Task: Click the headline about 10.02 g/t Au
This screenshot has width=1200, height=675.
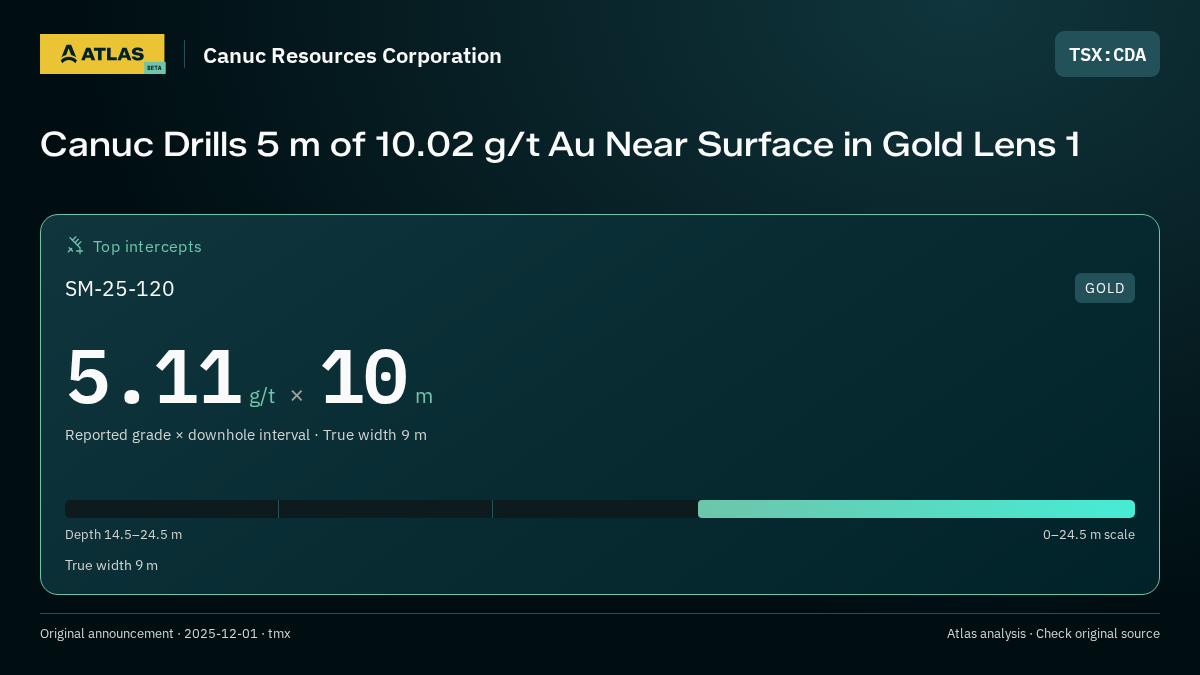Action: (x=560, y=145)
